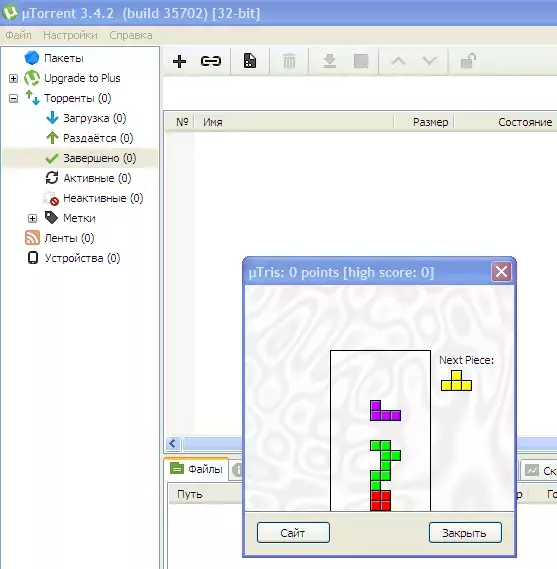Viewport: 557px width, 569px height.
Task: Select Завершено (0) filter
Action: (100, 158)
